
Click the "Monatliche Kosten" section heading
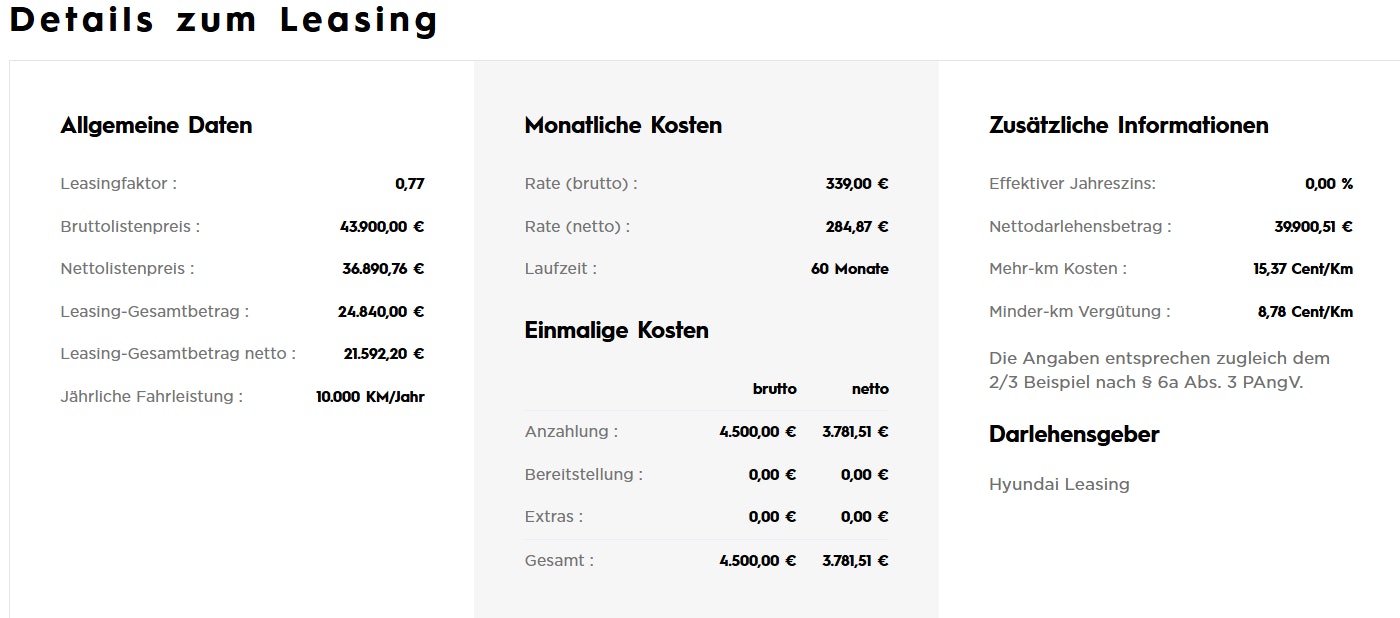pos(623,126)
